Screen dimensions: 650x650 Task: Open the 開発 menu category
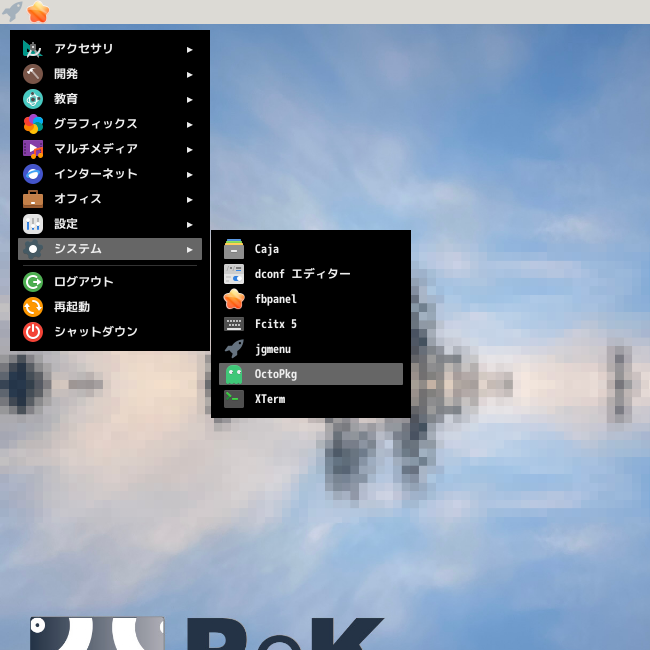click(110, 74)
